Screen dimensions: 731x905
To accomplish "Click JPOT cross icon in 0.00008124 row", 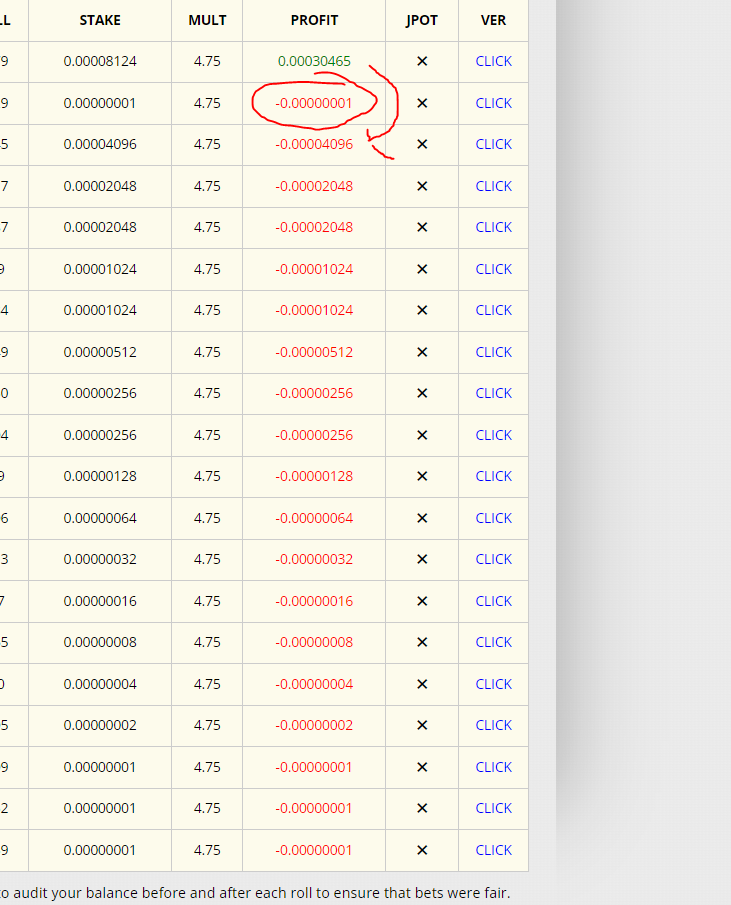I will click(x=422, y=61).
